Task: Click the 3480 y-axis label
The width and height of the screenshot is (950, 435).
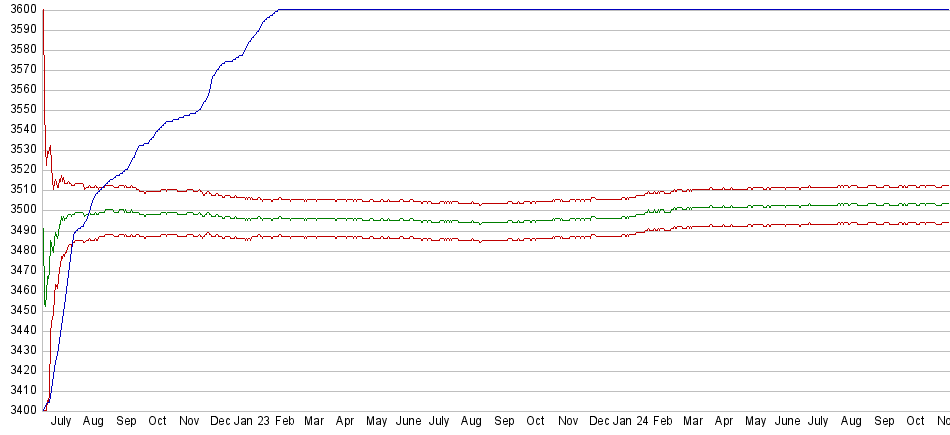Action: tap(19, 249)
